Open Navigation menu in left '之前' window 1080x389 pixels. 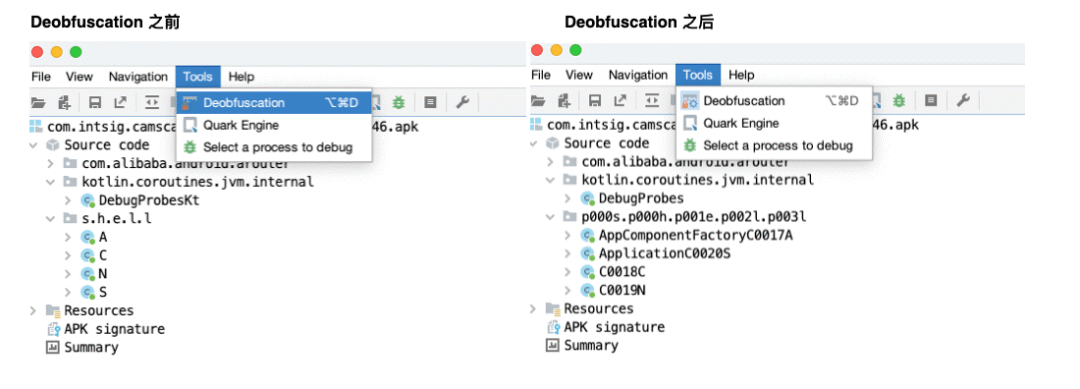point(138,76)
